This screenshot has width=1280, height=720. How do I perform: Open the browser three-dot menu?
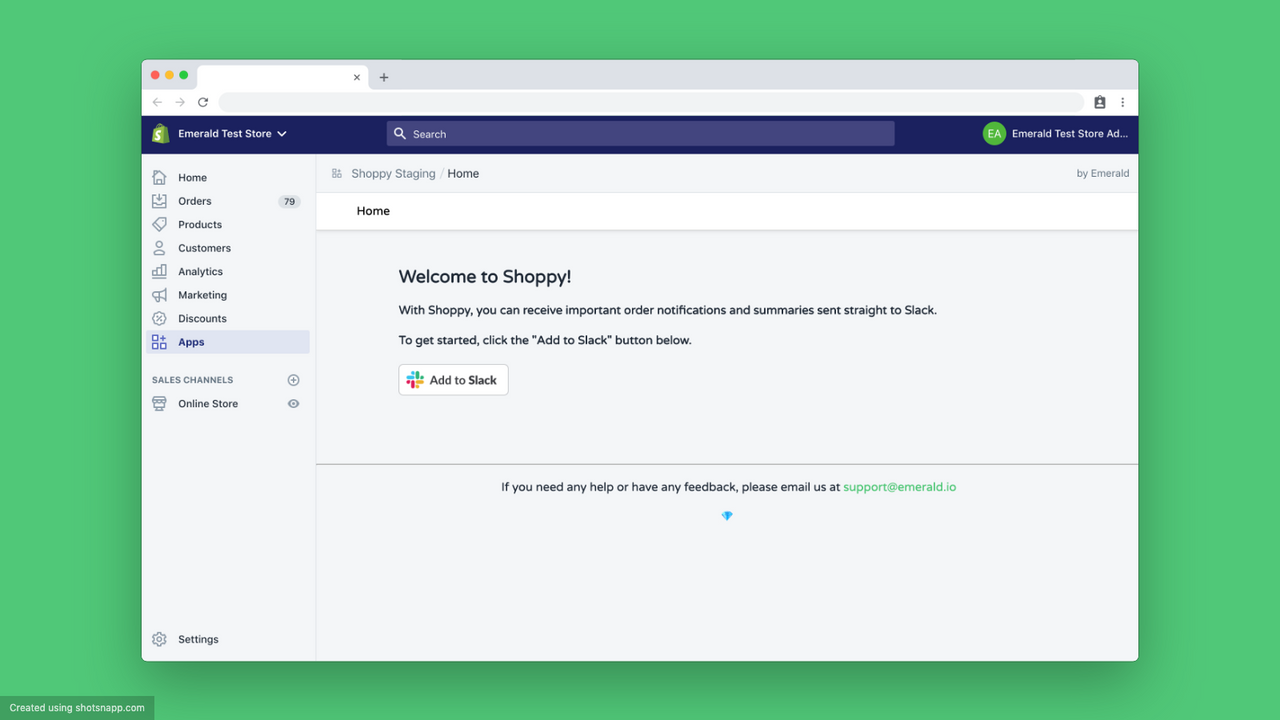[x=1123, y=102]
